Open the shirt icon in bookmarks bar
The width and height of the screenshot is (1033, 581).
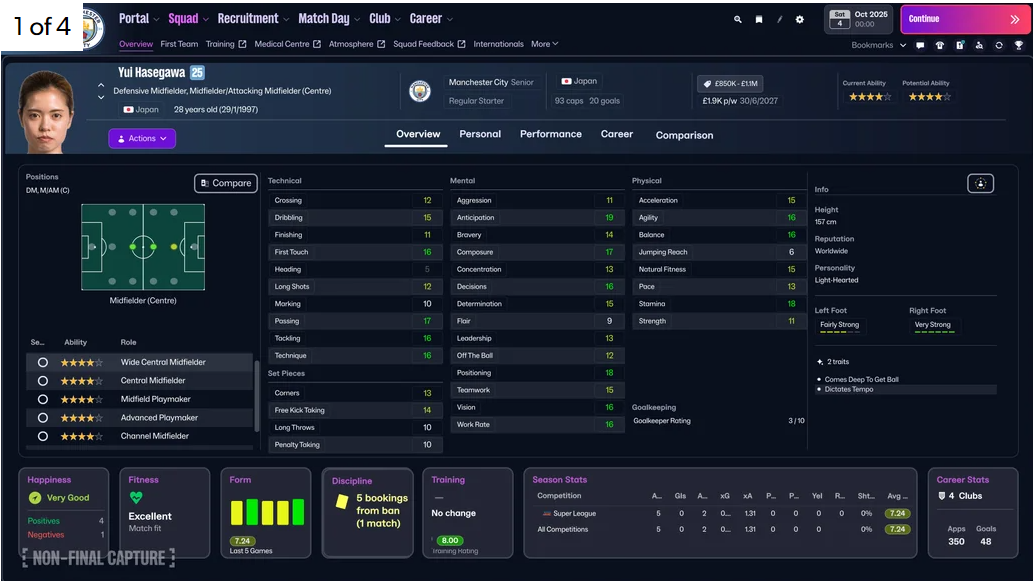pos(940,45)
